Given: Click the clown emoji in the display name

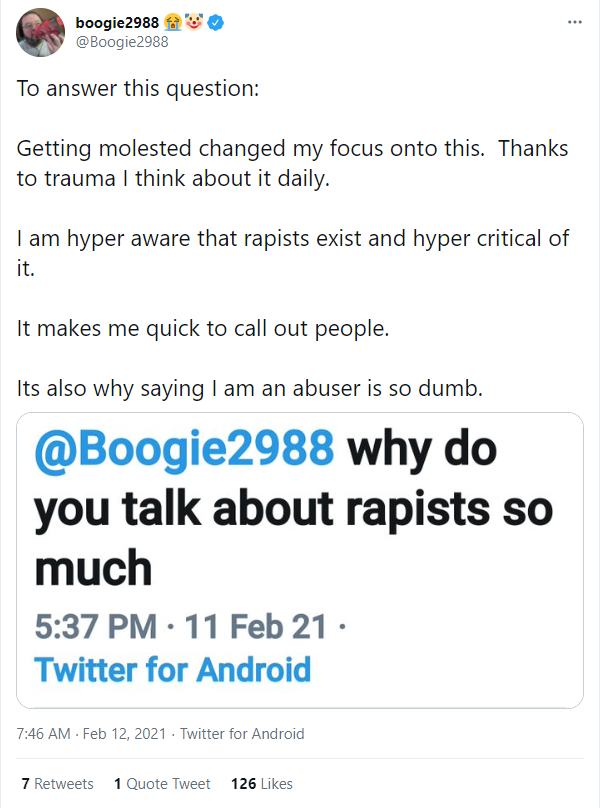Looking at the screenshot, I should [190, 22].
